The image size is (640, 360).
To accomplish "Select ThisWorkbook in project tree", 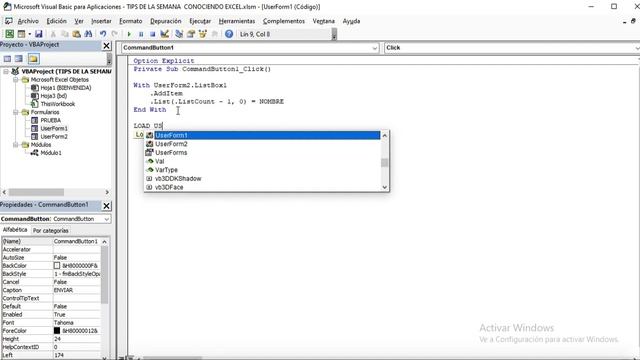I will (58, 104).
